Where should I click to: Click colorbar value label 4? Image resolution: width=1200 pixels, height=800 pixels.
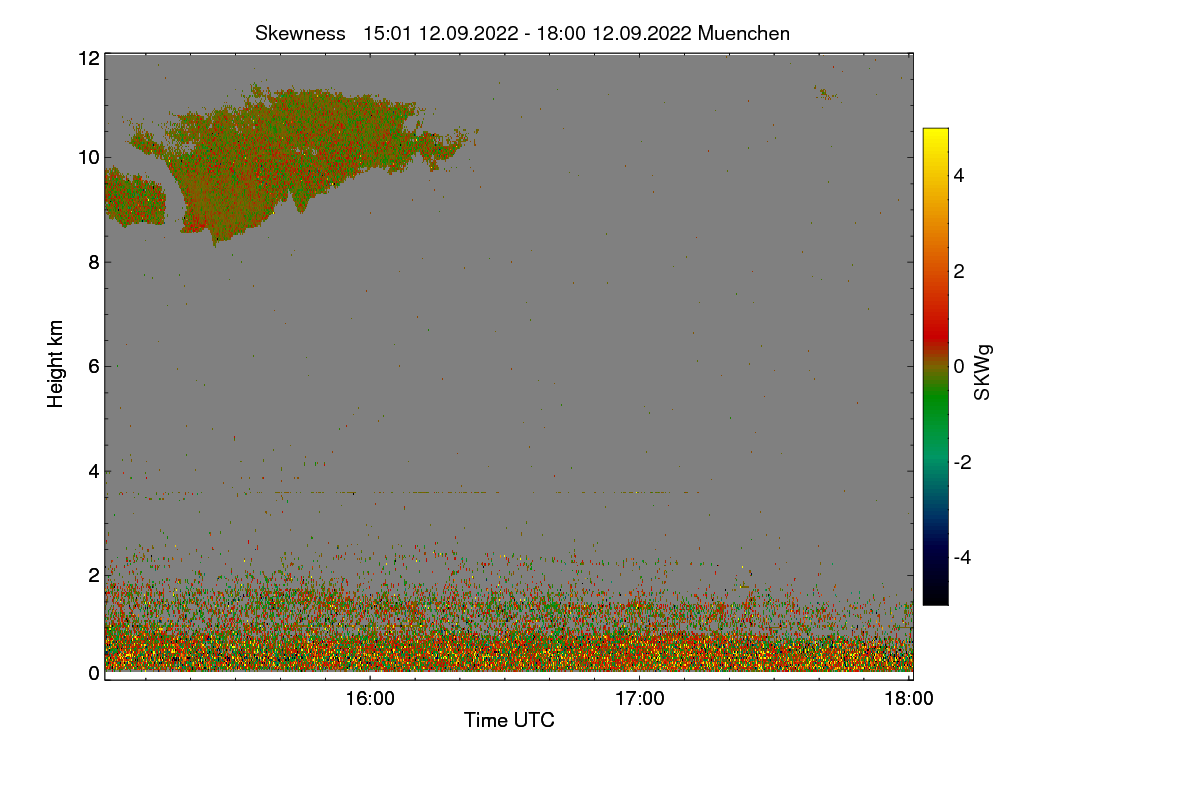[960, 175]
